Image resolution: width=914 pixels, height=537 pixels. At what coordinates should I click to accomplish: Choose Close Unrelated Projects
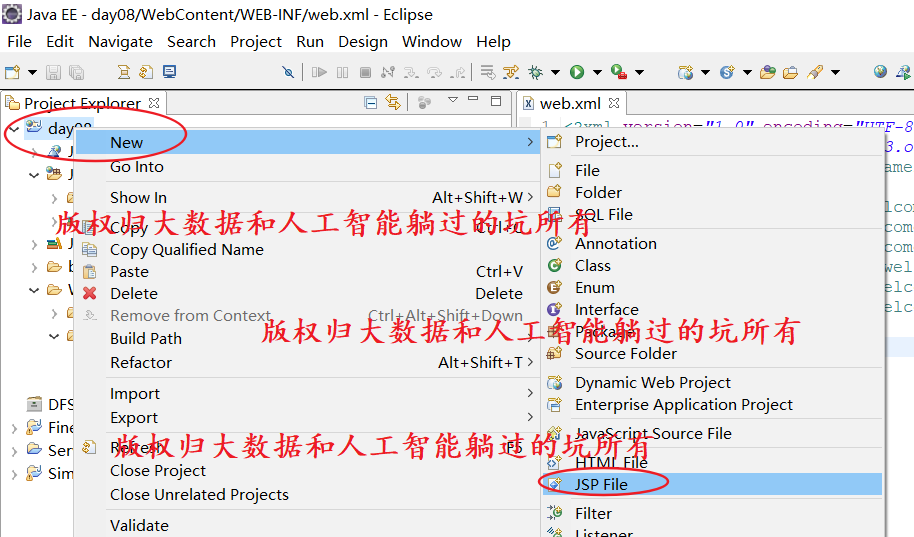click(307, 494)
